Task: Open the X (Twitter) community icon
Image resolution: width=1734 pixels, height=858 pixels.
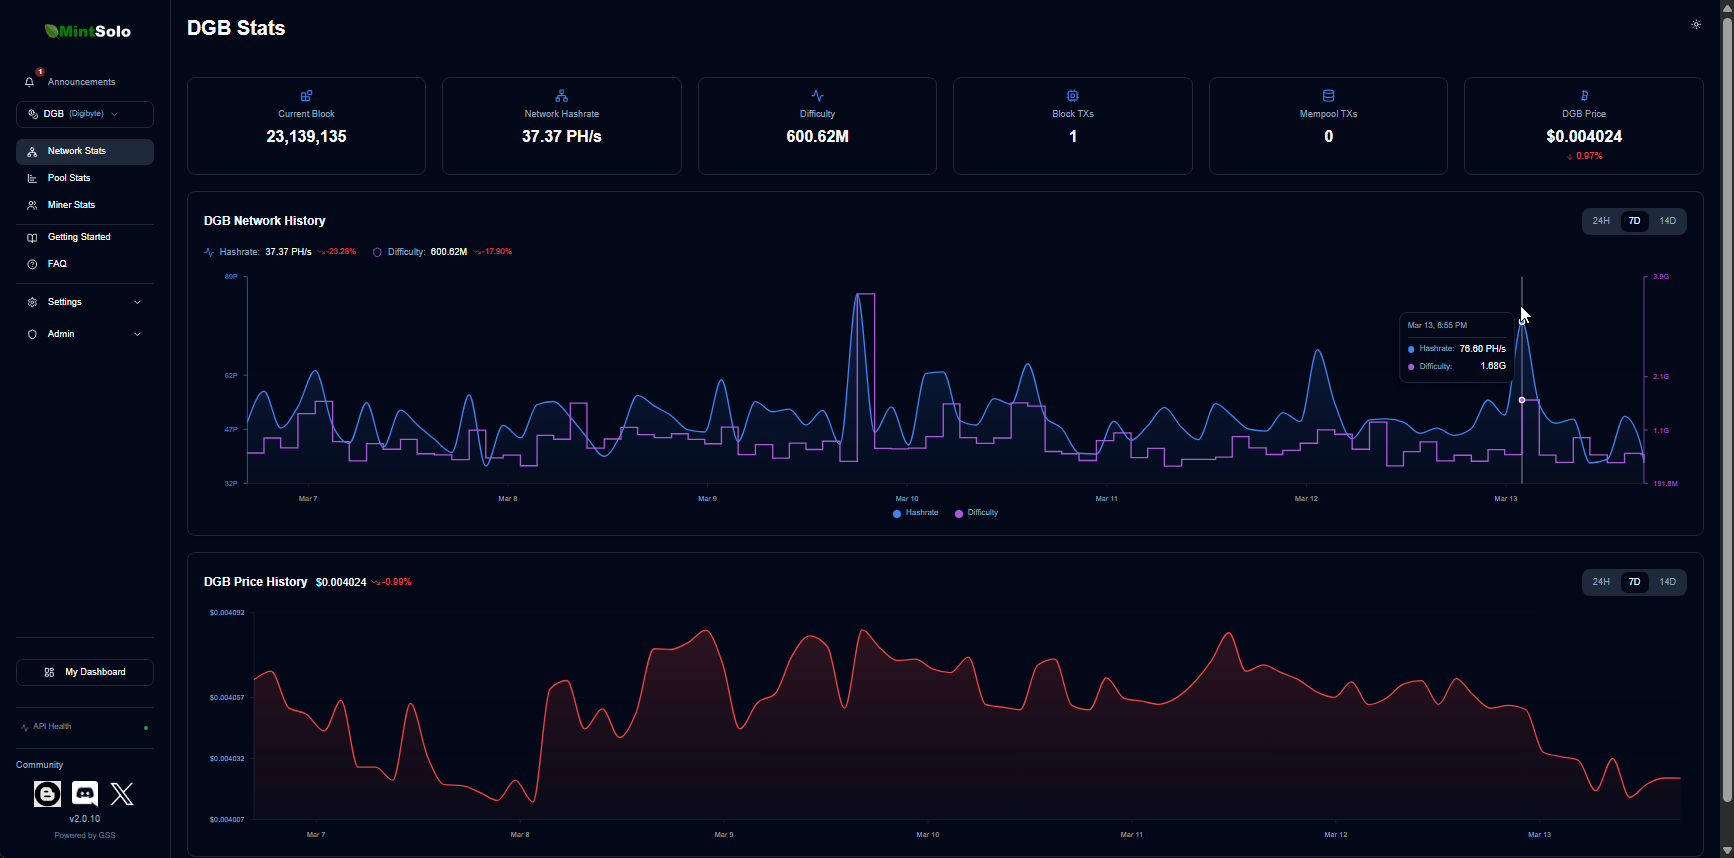Action: pyautogui.click(x=122, y=794)
